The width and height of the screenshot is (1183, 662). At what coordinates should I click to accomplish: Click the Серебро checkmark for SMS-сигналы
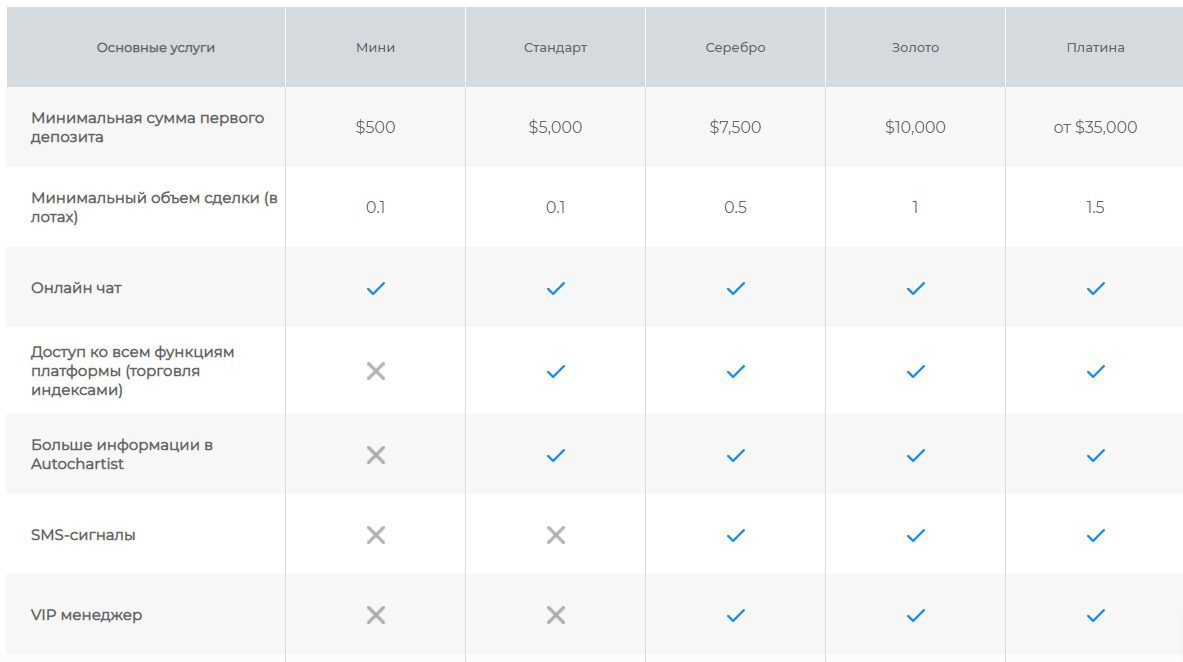(735, 535)
